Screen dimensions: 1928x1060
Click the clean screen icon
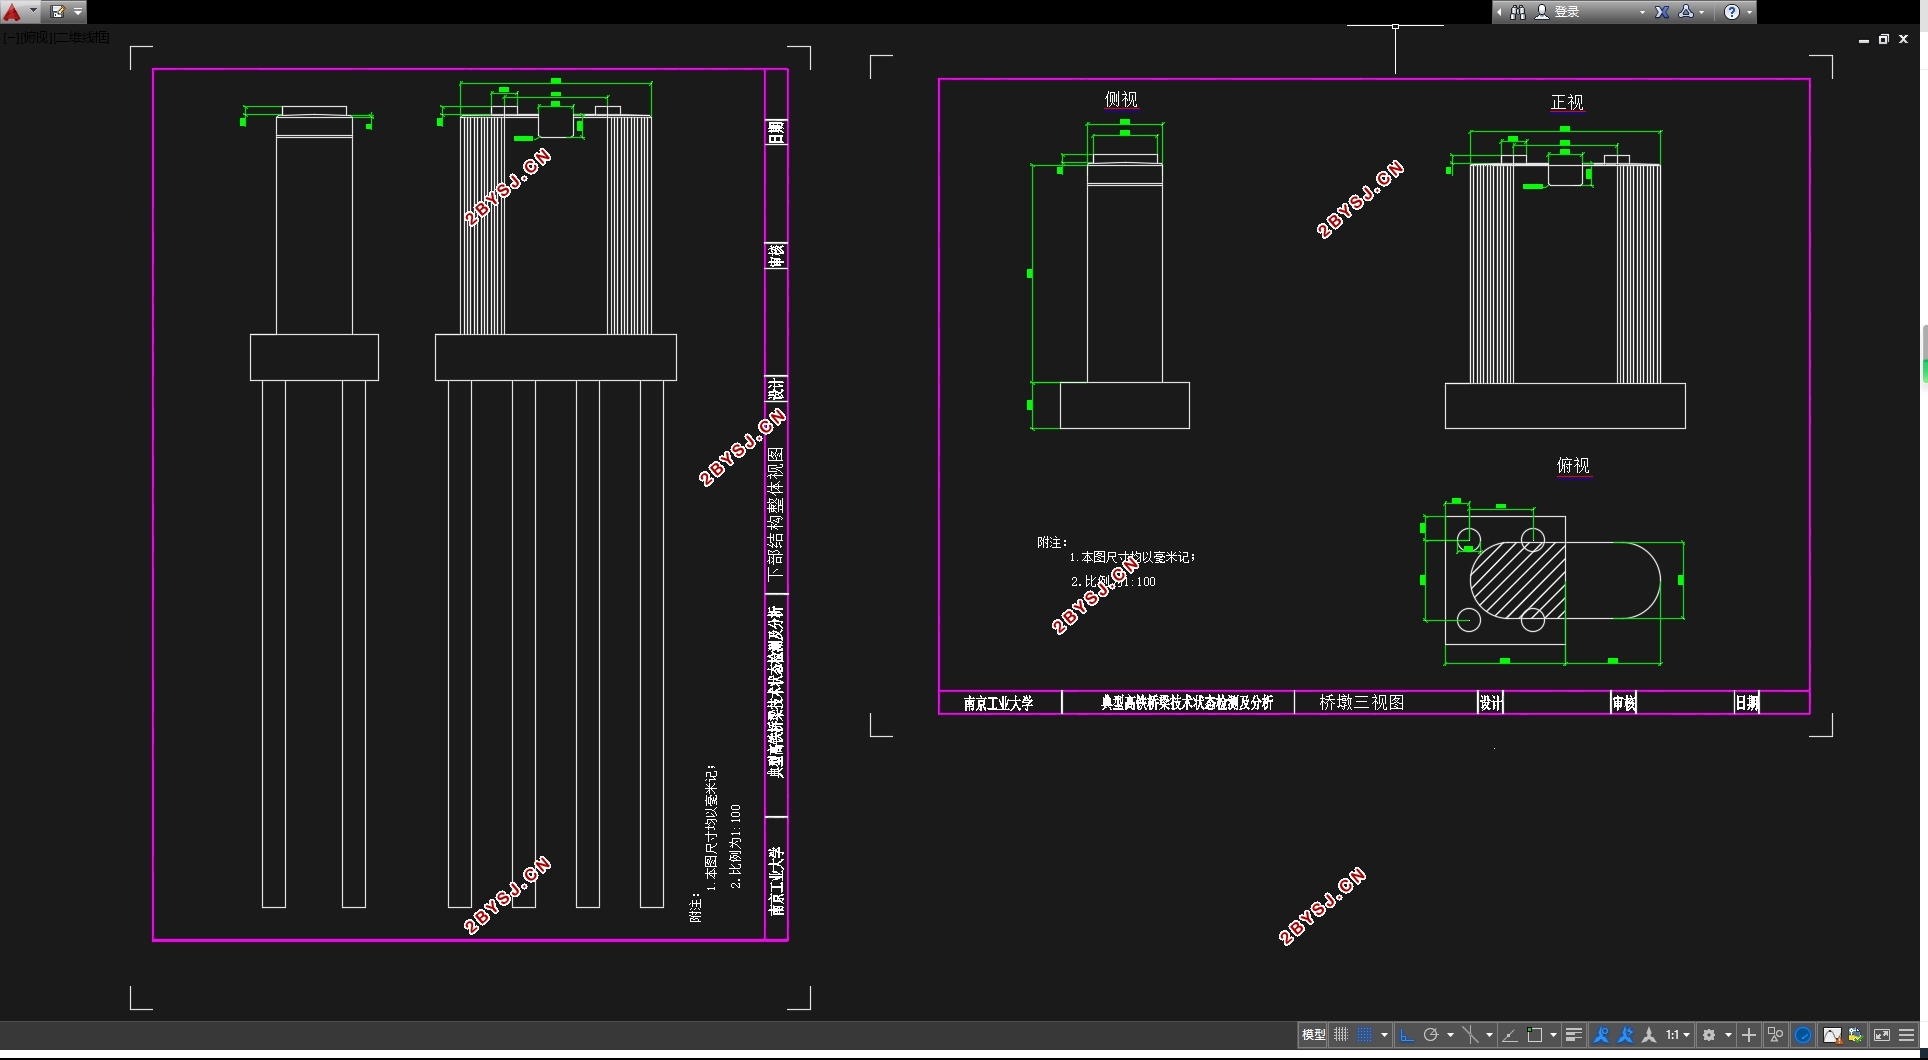click(1882, 1035)
